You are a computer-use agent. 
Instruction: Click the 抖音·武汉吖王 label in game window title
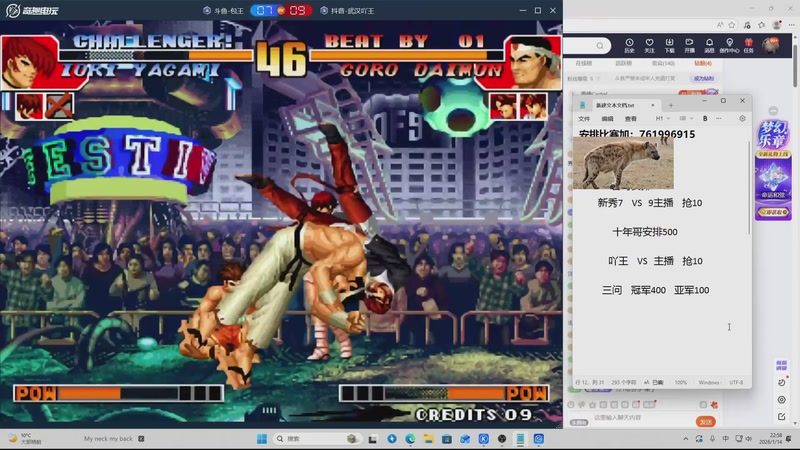click(x=347, y=10)
